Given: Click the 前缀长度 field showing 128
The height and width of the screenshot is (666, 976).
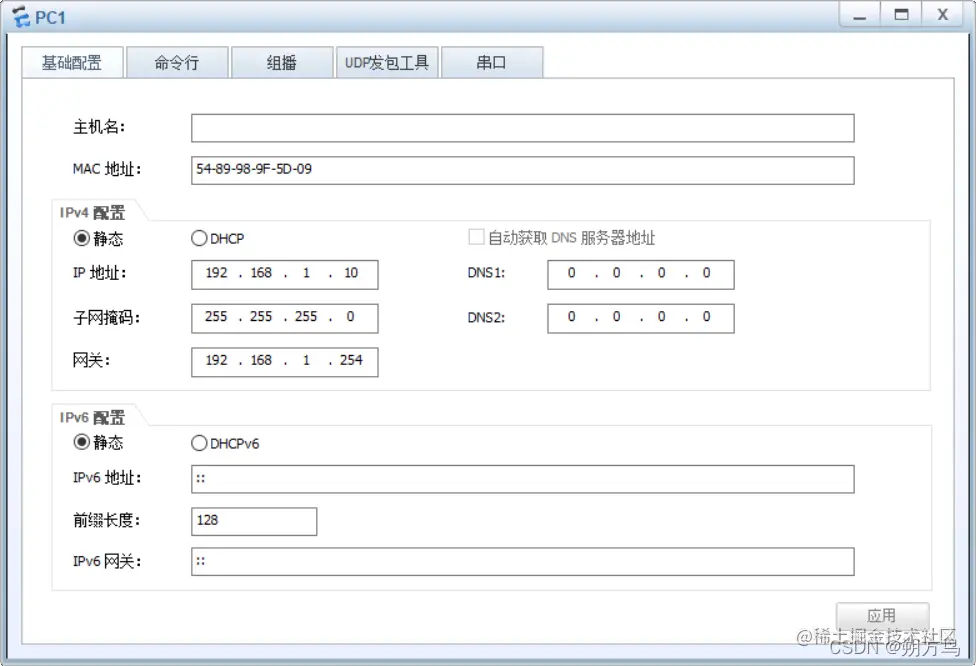Looking at the screenshot, I should click(x=254, y=521).
